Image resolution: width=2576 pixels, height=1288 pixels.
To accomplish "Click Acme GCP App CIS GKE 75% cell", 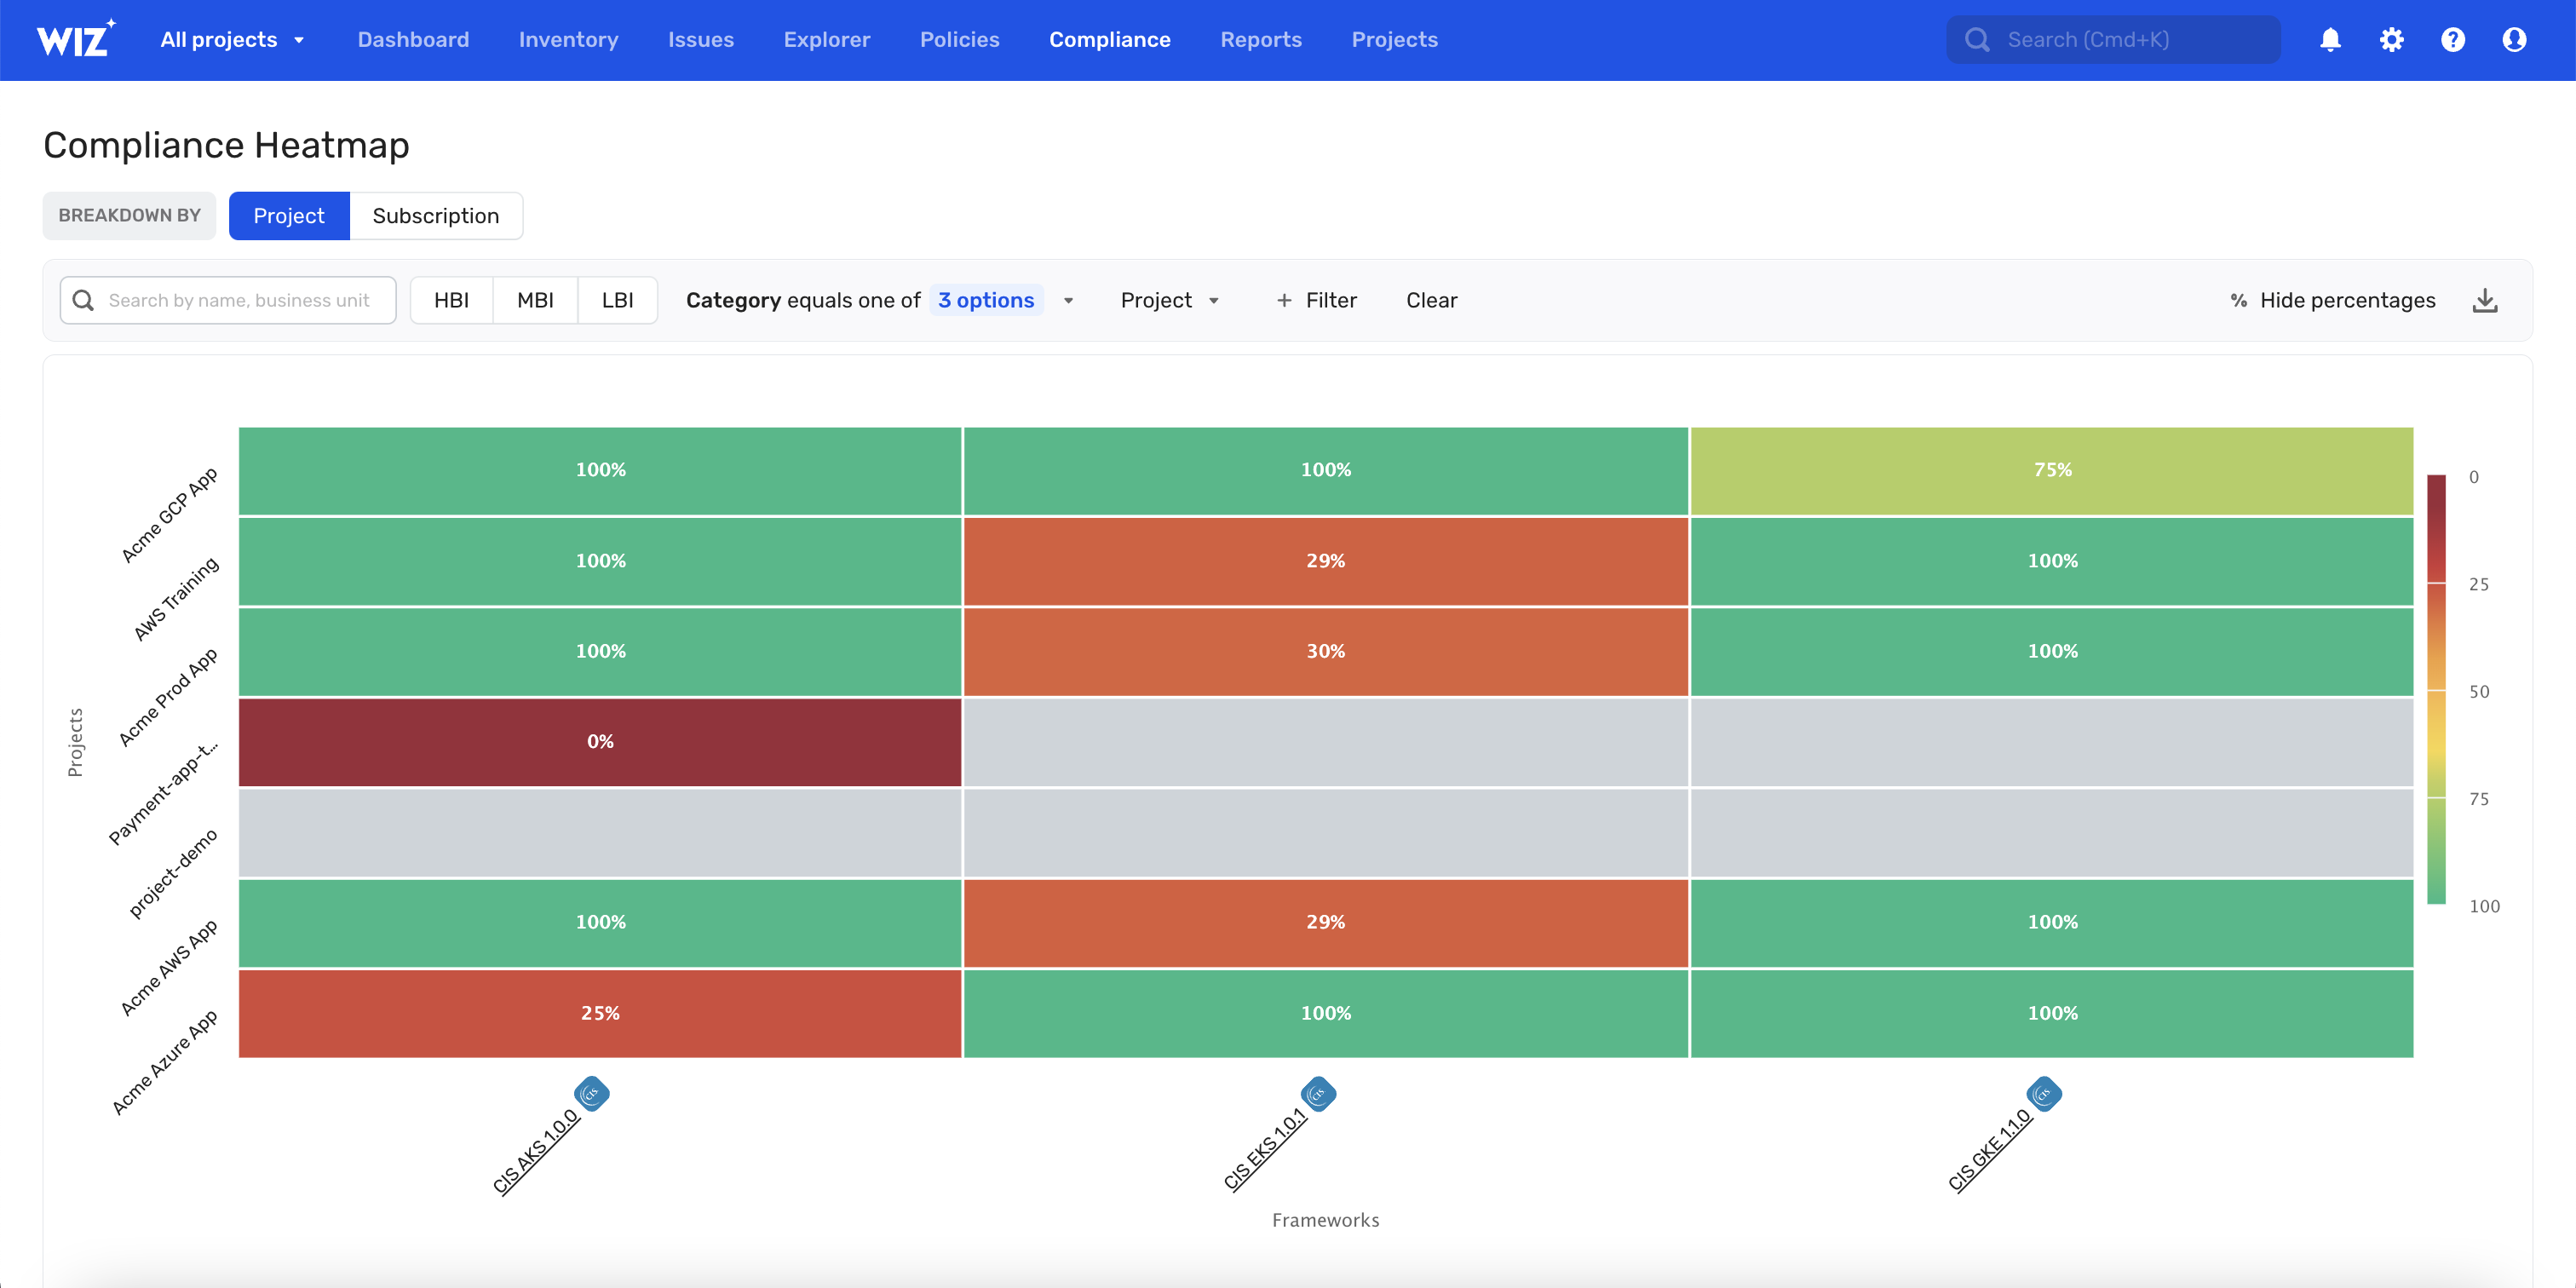I will pyautogui.click(x=2052, y=470).
